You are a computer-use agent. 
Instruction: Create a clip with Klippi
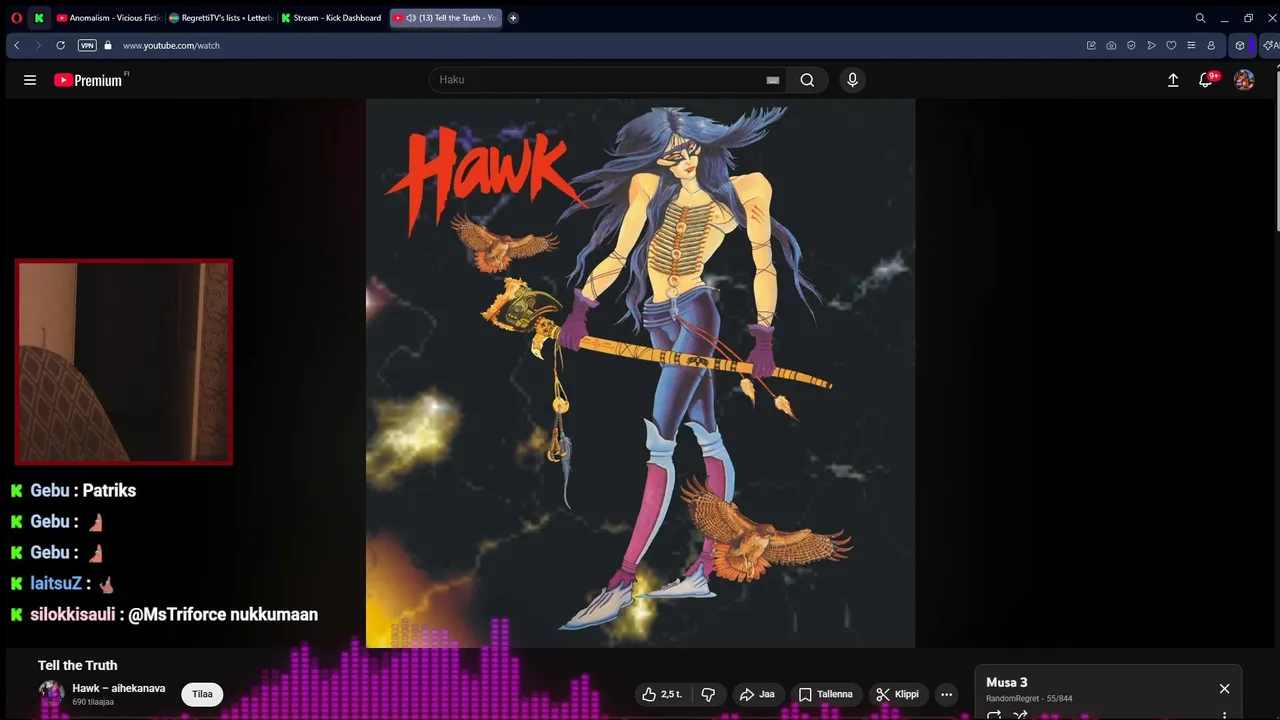[897, 694]
